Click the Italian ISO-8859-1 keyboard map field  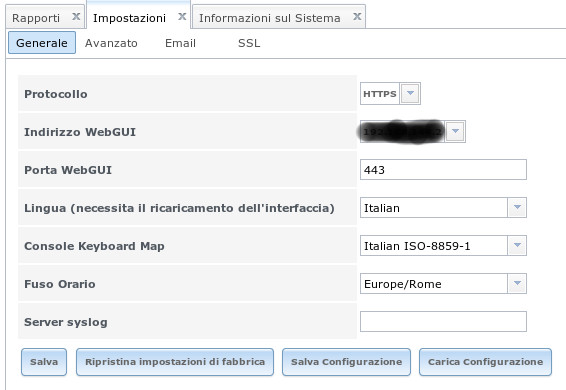[x=434, y=246]
